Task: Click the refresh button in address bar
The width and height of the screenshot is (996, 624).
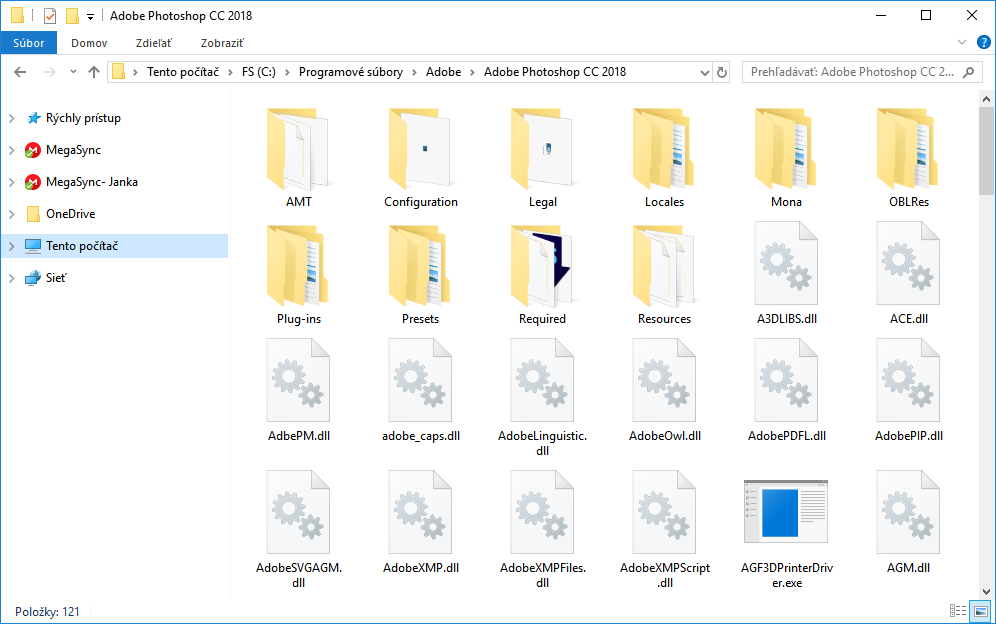Action: [x=722, y=72]
